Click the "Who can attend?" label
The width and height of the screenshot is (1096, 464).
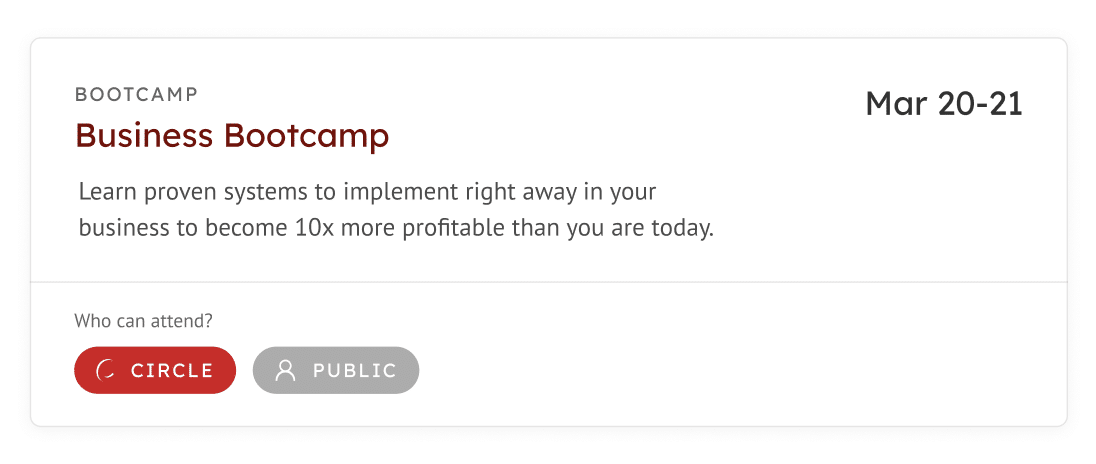tap(143, 321)
